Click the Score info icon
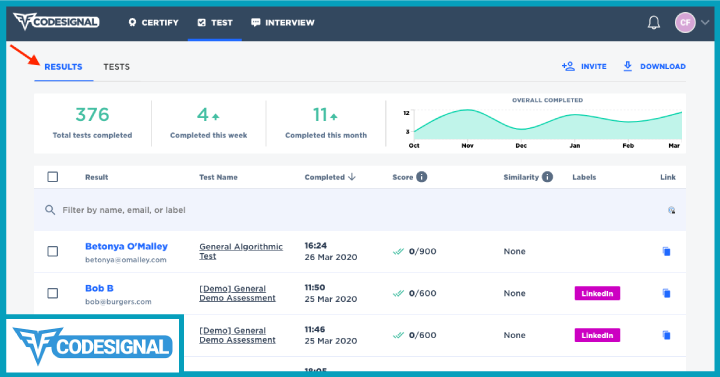Image resolution: width=720 pixels, height=377 pixels. click(x=422, y=177)
